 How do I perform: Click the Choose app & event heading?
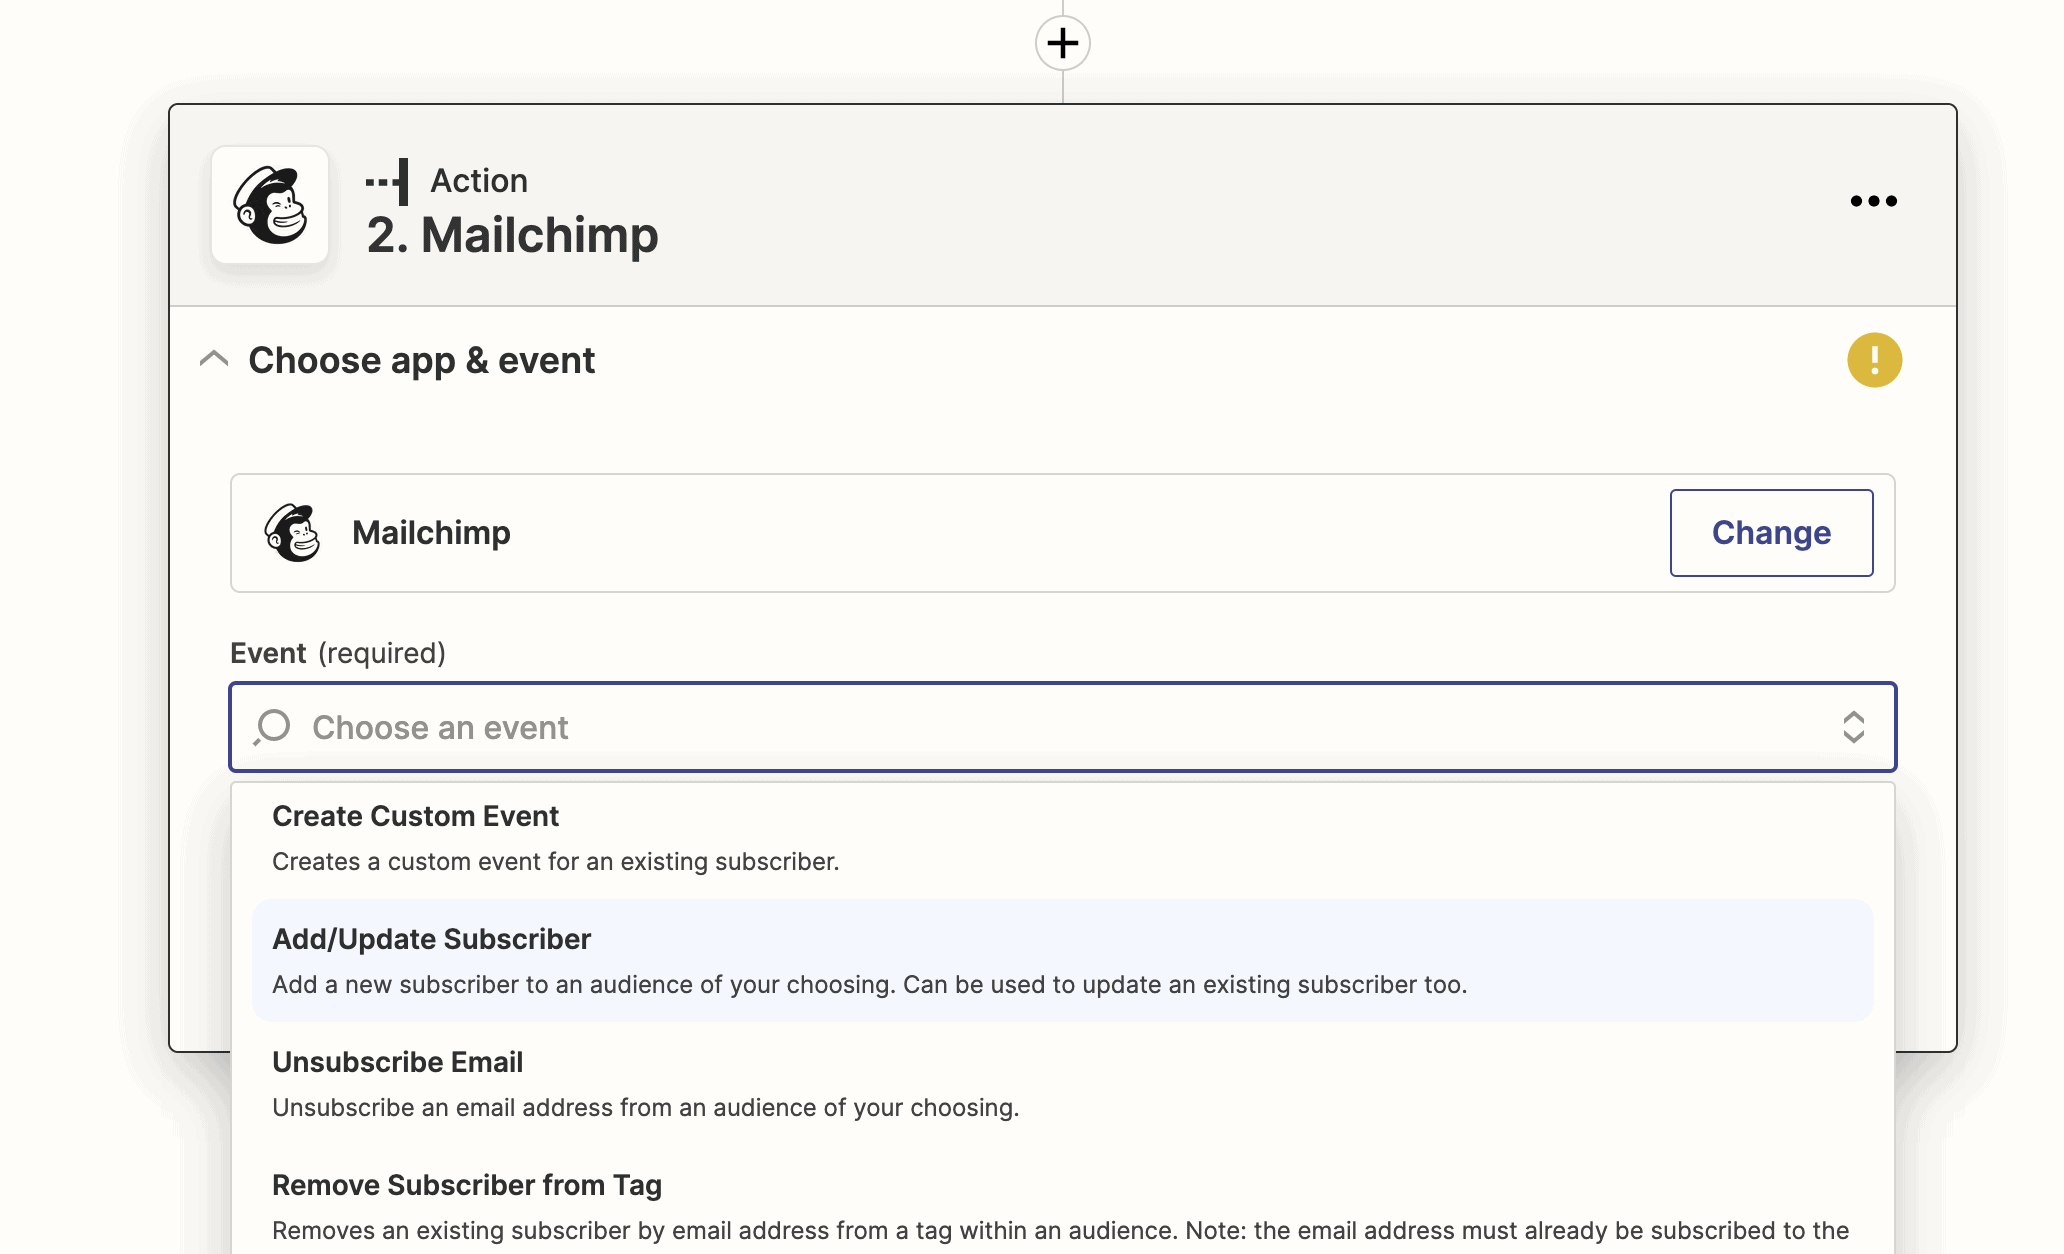pyautogui.click(x=421, y=360)
